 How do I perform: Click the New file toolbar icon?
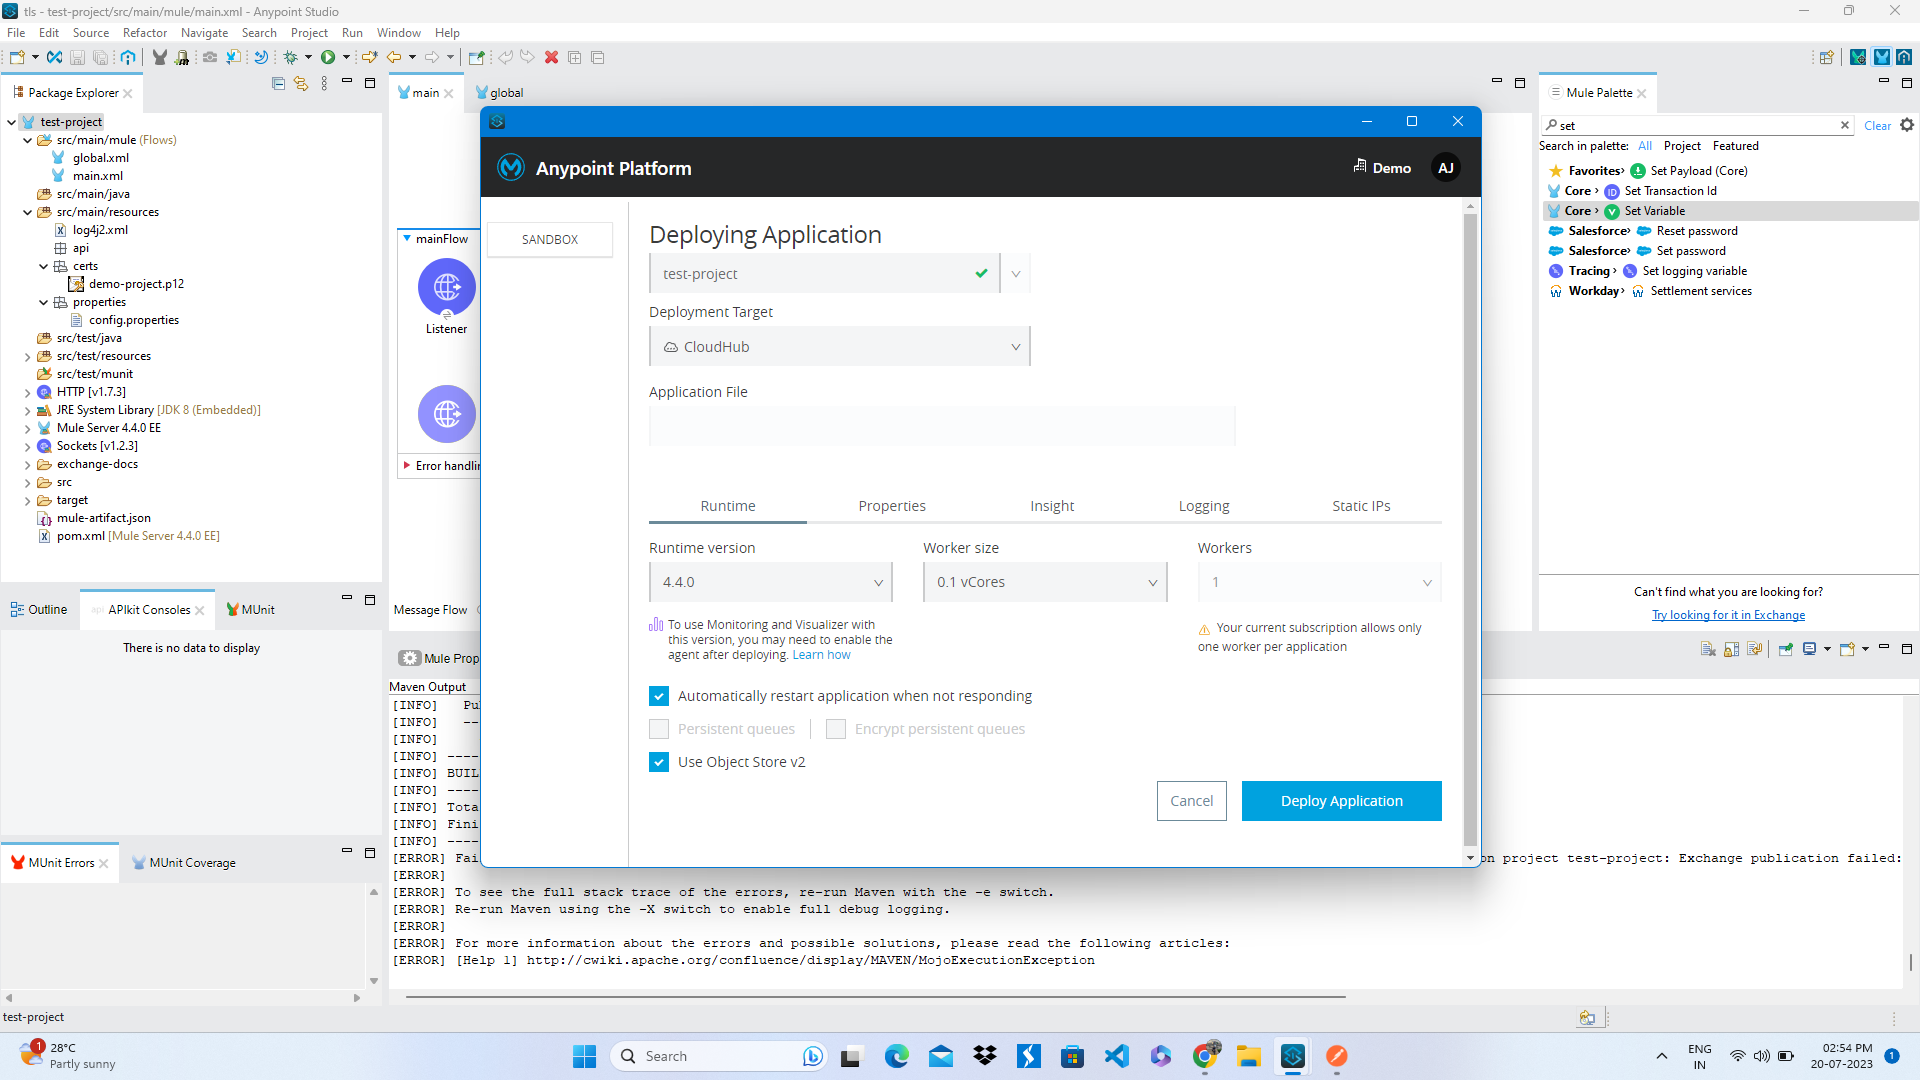coord(17,57)
